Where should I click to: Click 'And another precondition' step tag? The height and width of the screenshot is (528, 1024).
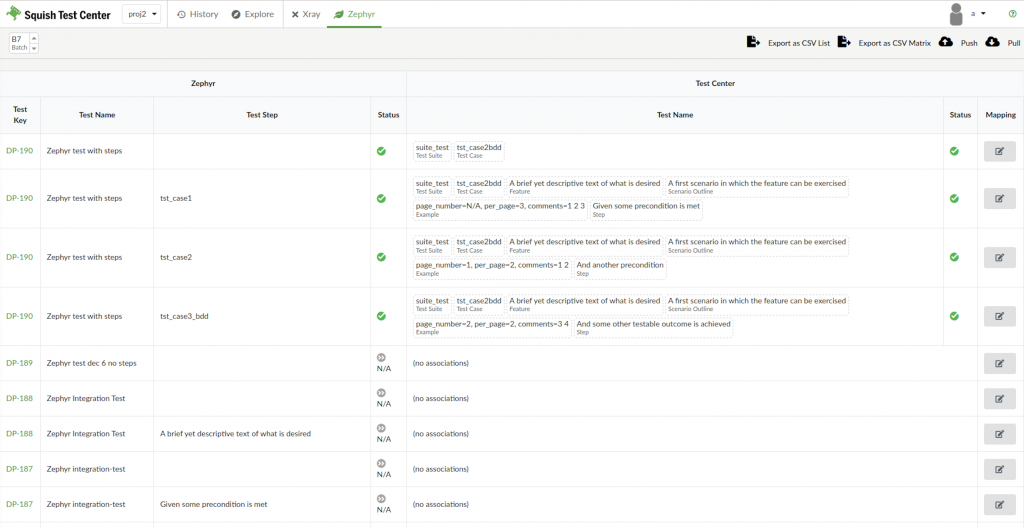pyautogui.click(x=620, y=269)
